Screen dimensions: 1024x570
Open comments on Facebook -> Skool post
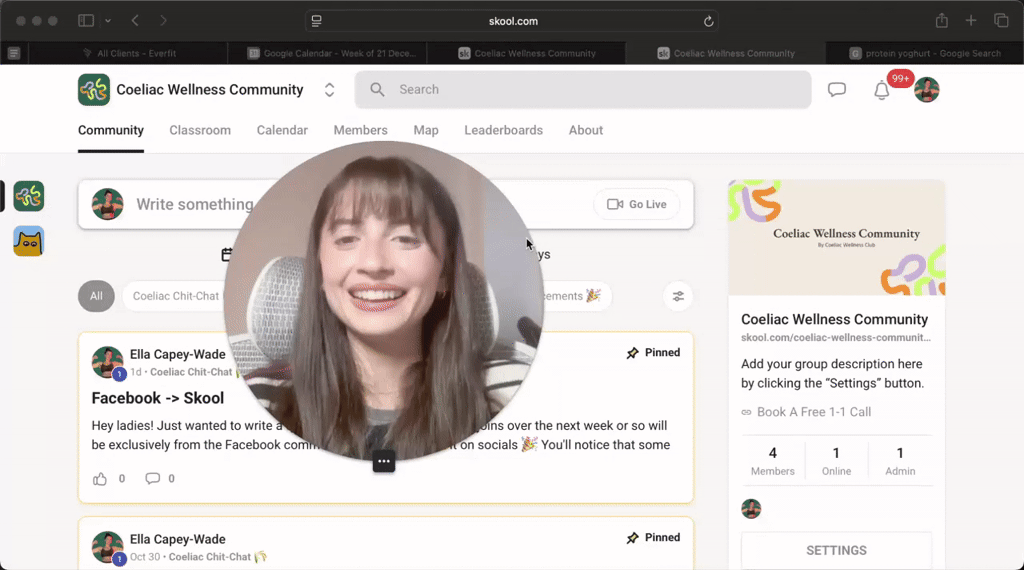[x=152, y=479]
